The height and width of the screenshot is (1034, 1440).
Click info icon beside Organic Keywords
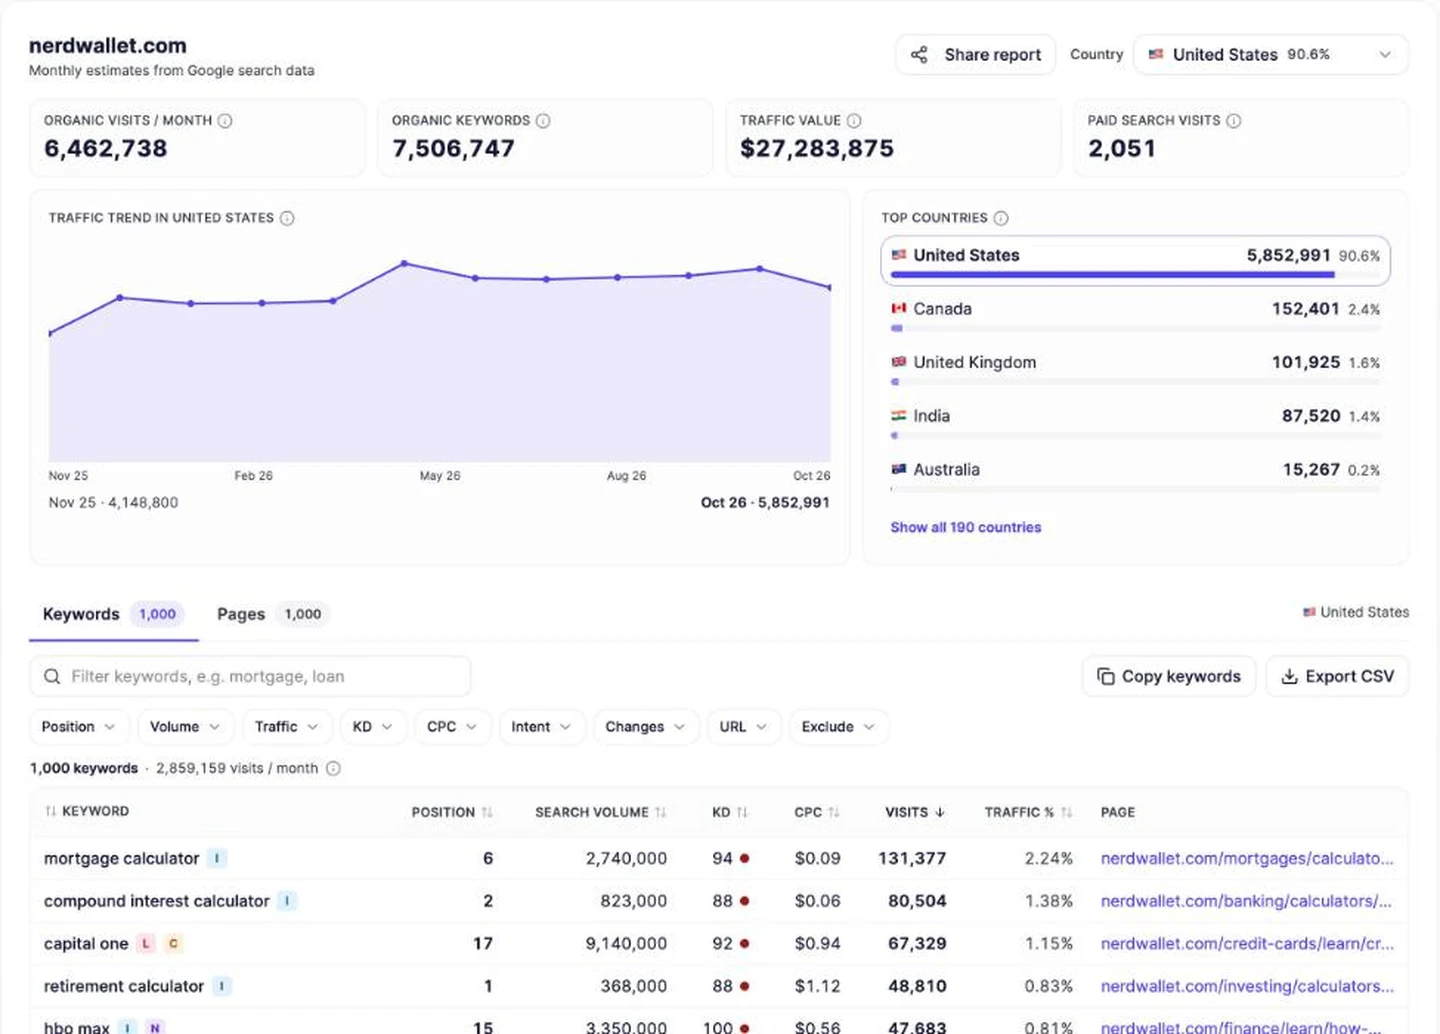[x=543, y=121]
